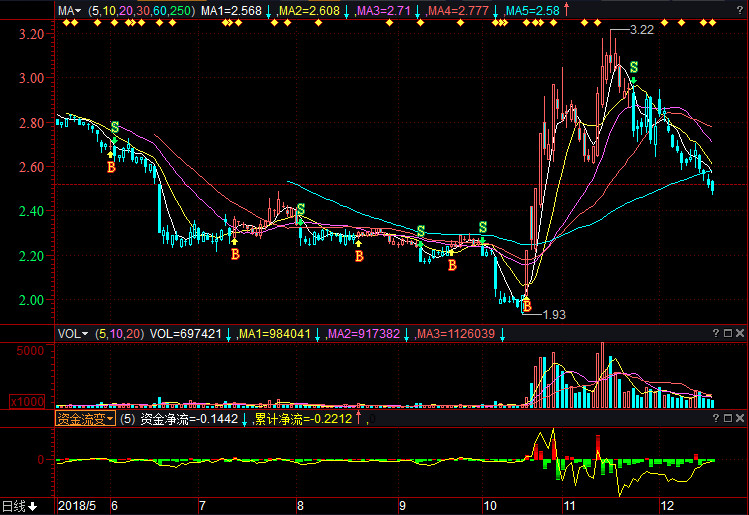Click the B buy marker in July
This screenshot has width=749, height=515.
pyautogui.click(x=235, y=255)
